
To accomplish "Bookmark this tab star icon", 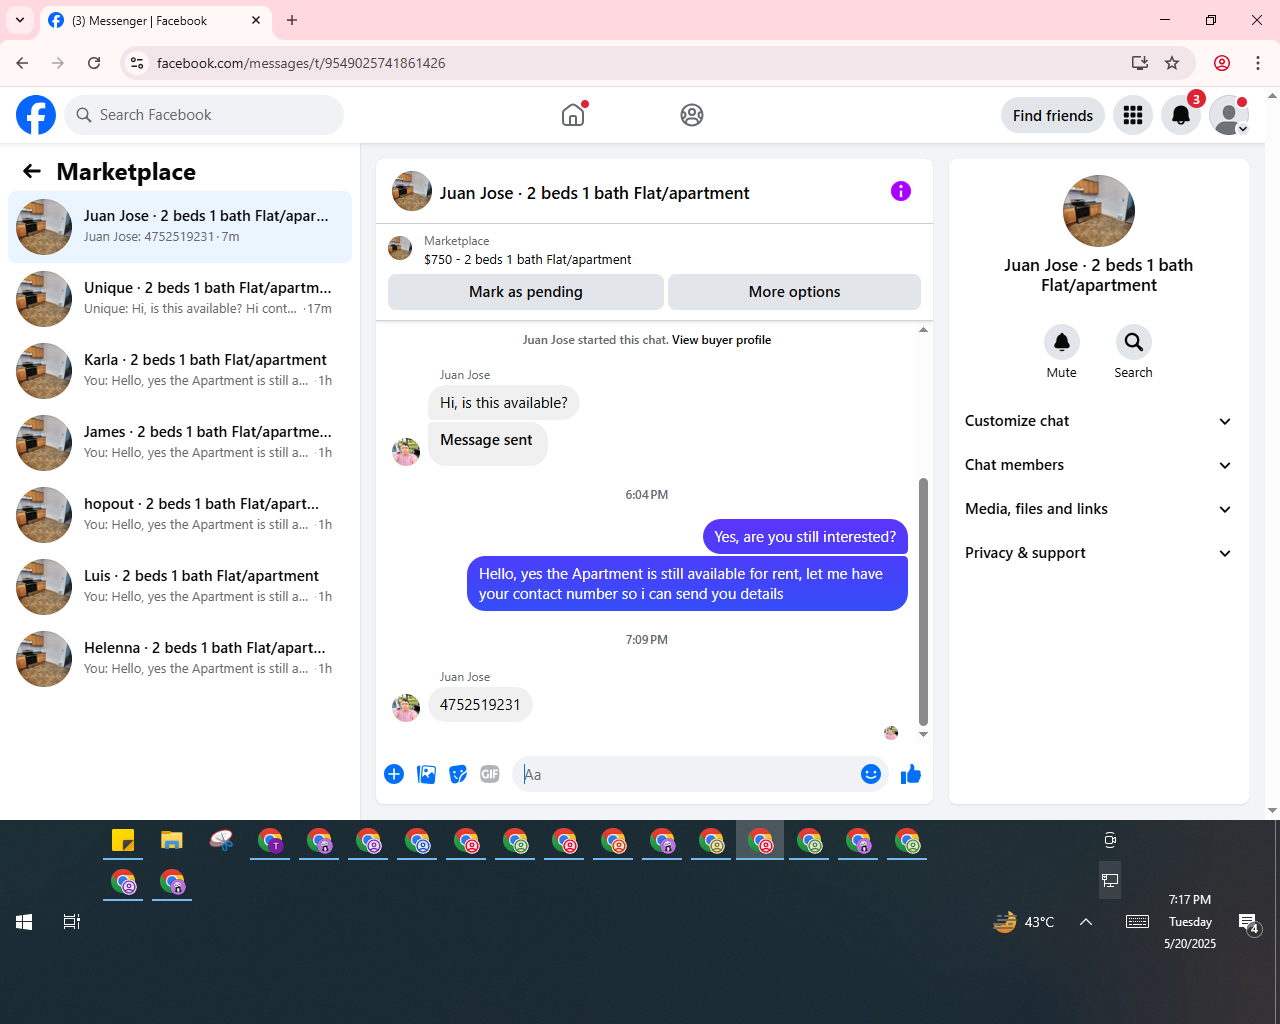I will pos(1172,63).
